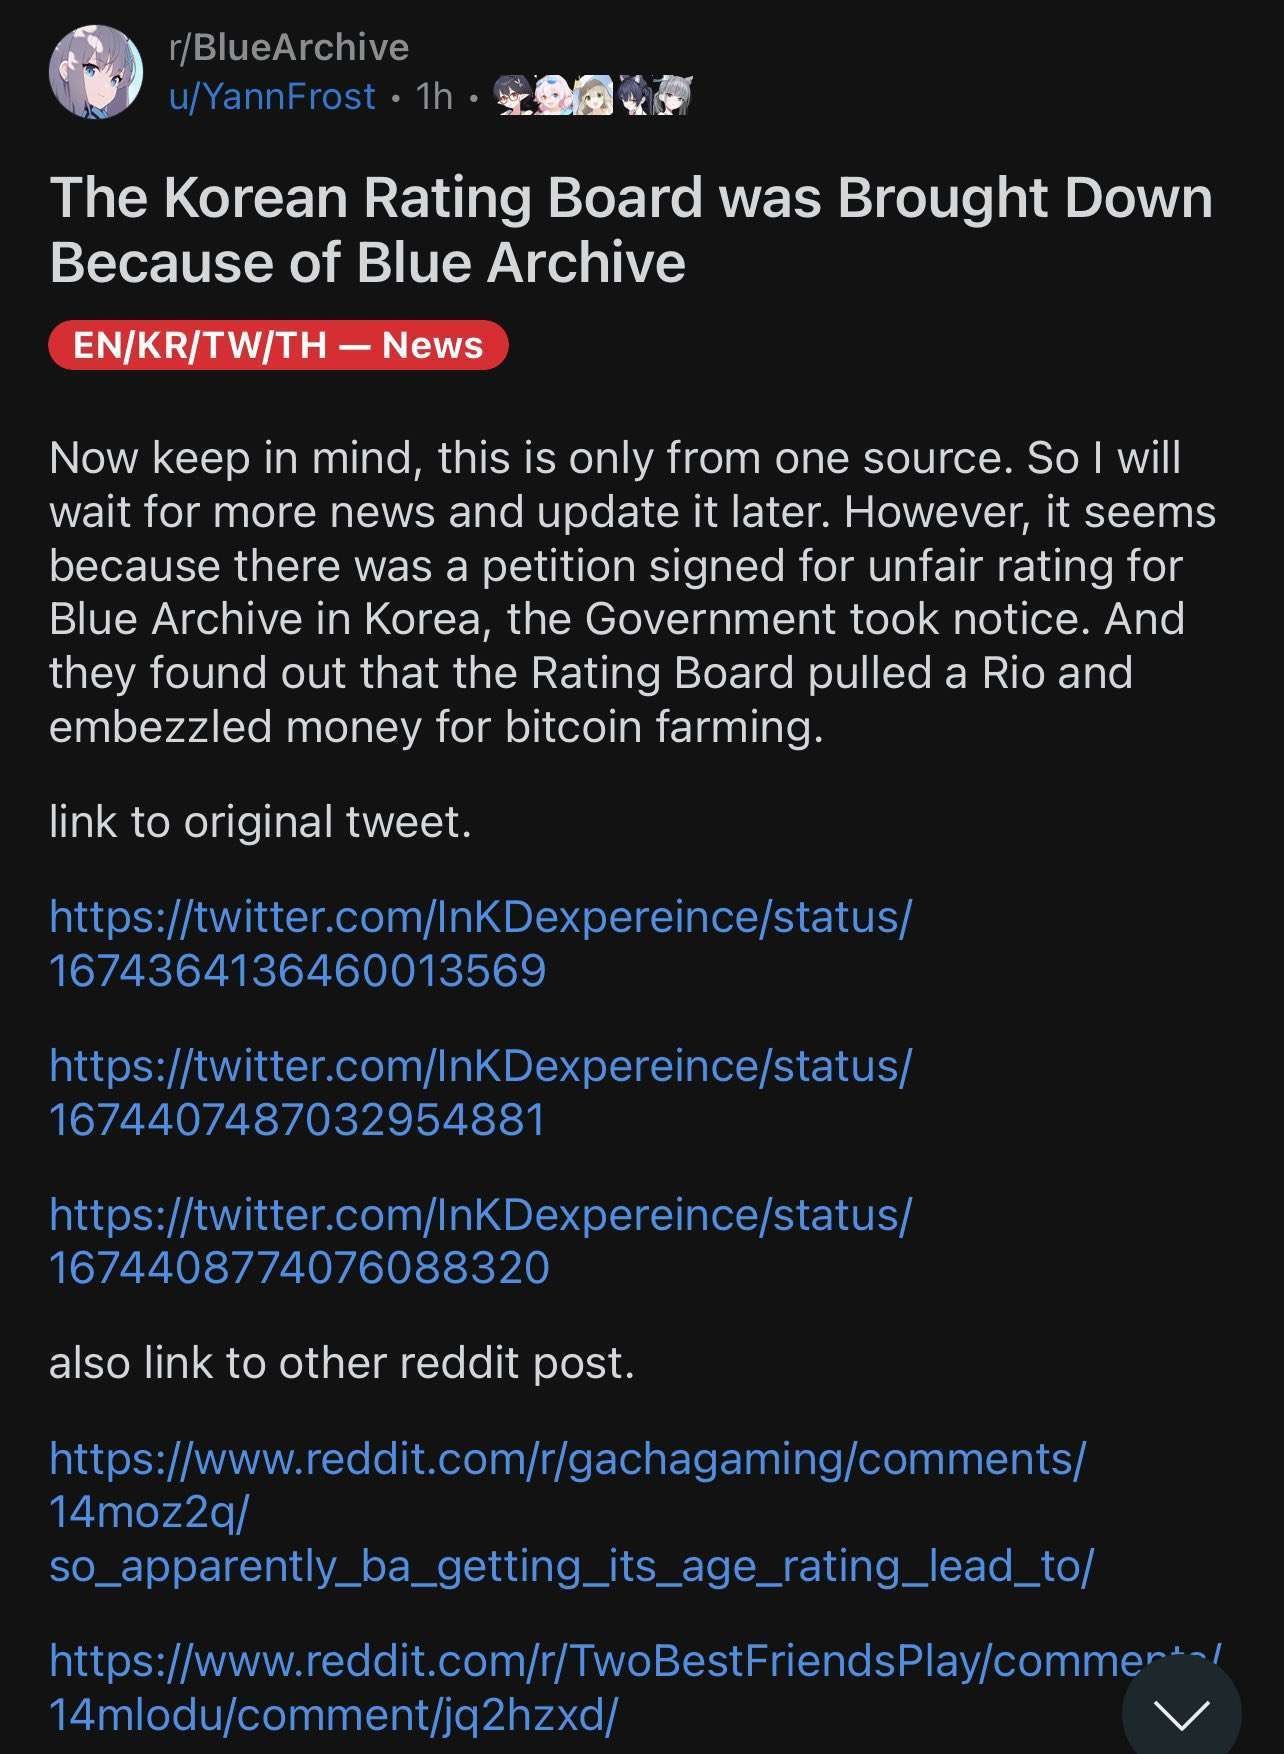Screen dimensions: 1284x1754
Task: Tap the post body paragraph
Action: coord(630,592)
